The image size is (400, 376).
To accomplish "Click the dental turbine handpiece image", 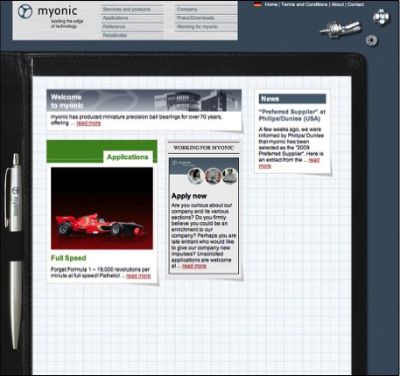I will (340, 29).
